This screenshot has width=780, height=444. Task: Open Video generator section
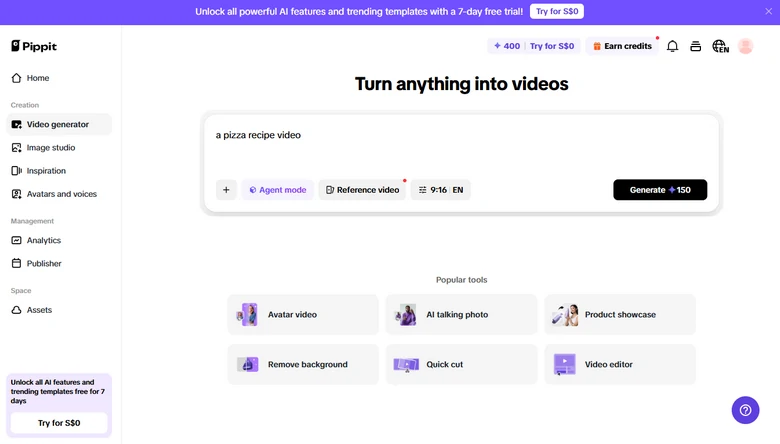[x=59, y=124]
